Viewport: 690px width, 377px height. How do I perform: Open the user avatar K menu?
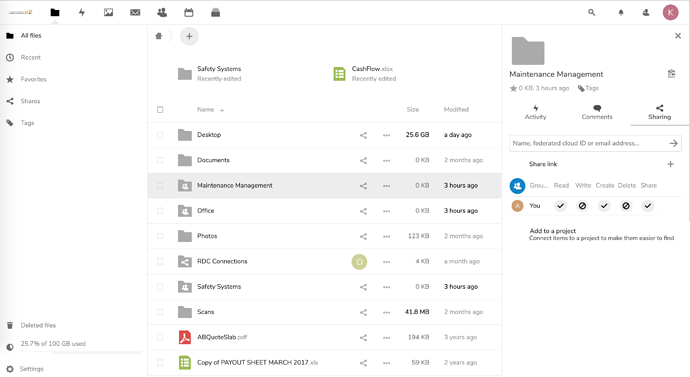pos(670,12)
